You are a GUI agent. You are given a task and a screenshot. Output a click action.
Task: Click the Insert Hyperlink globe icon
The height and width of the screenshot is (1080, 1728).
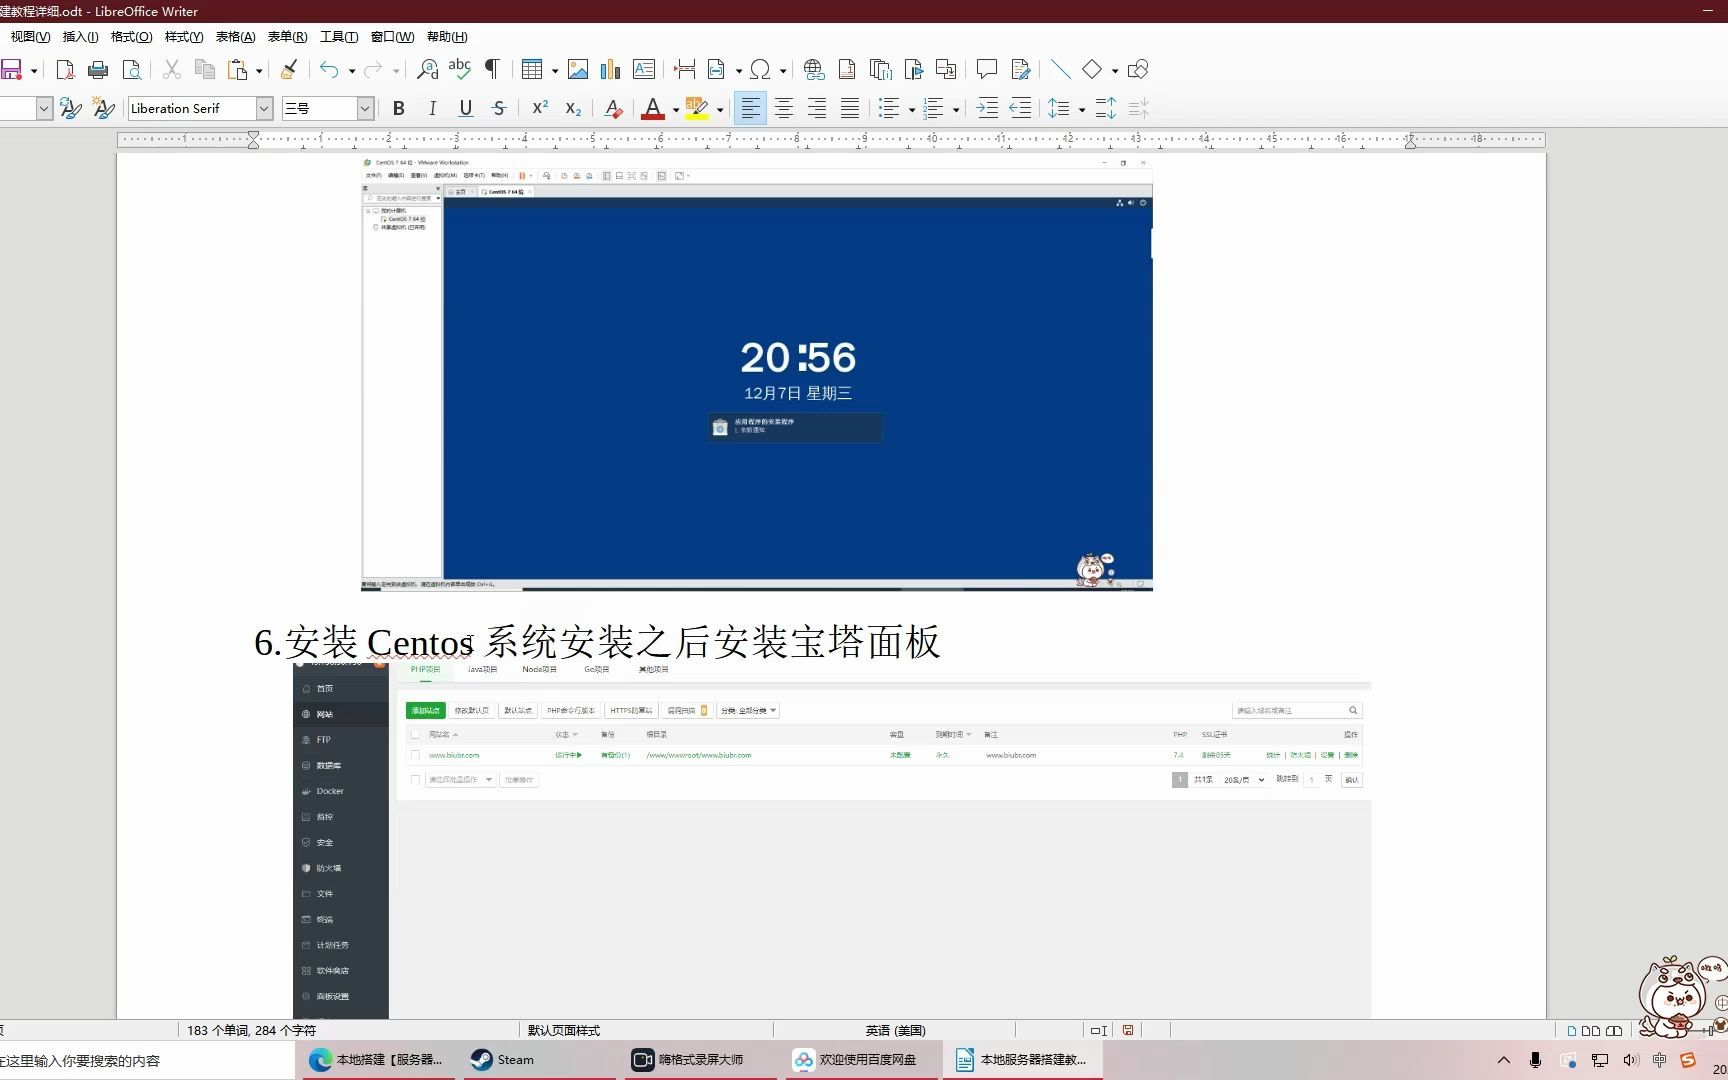(x=814, y=69)
